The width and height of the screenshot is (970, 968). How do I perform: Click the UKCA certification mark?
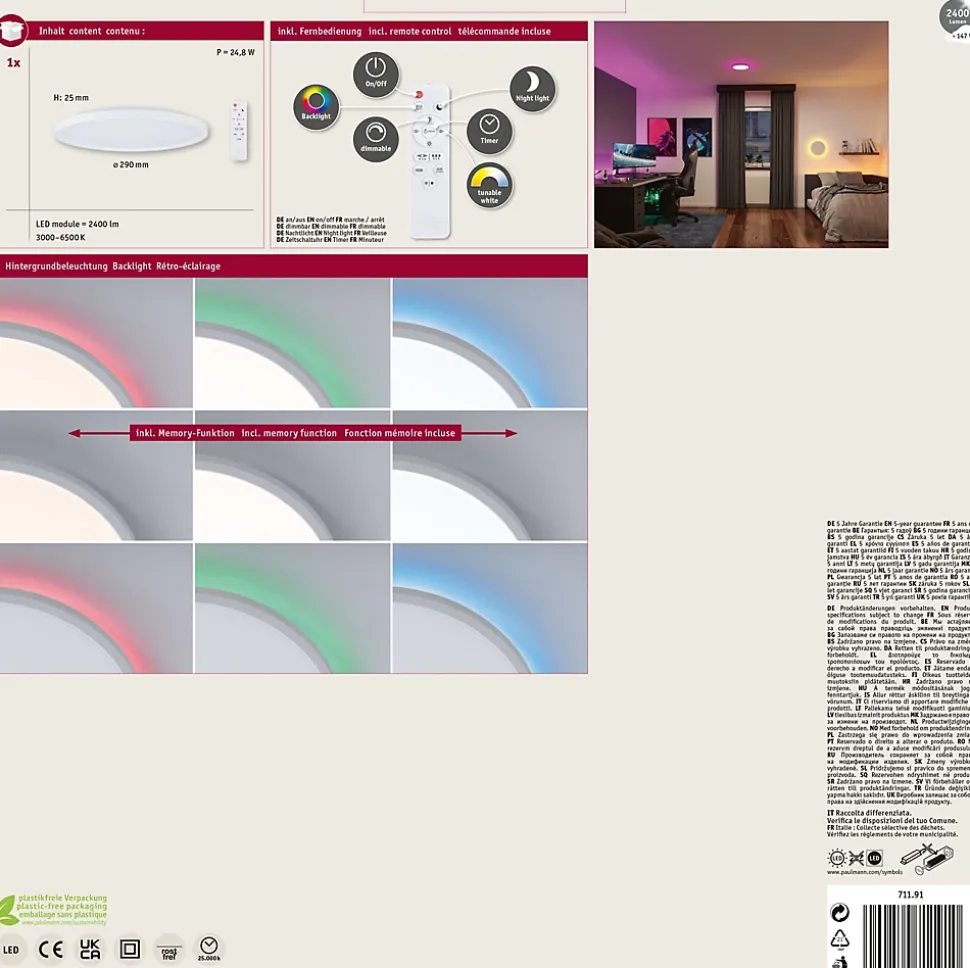[x=90, y=948]
